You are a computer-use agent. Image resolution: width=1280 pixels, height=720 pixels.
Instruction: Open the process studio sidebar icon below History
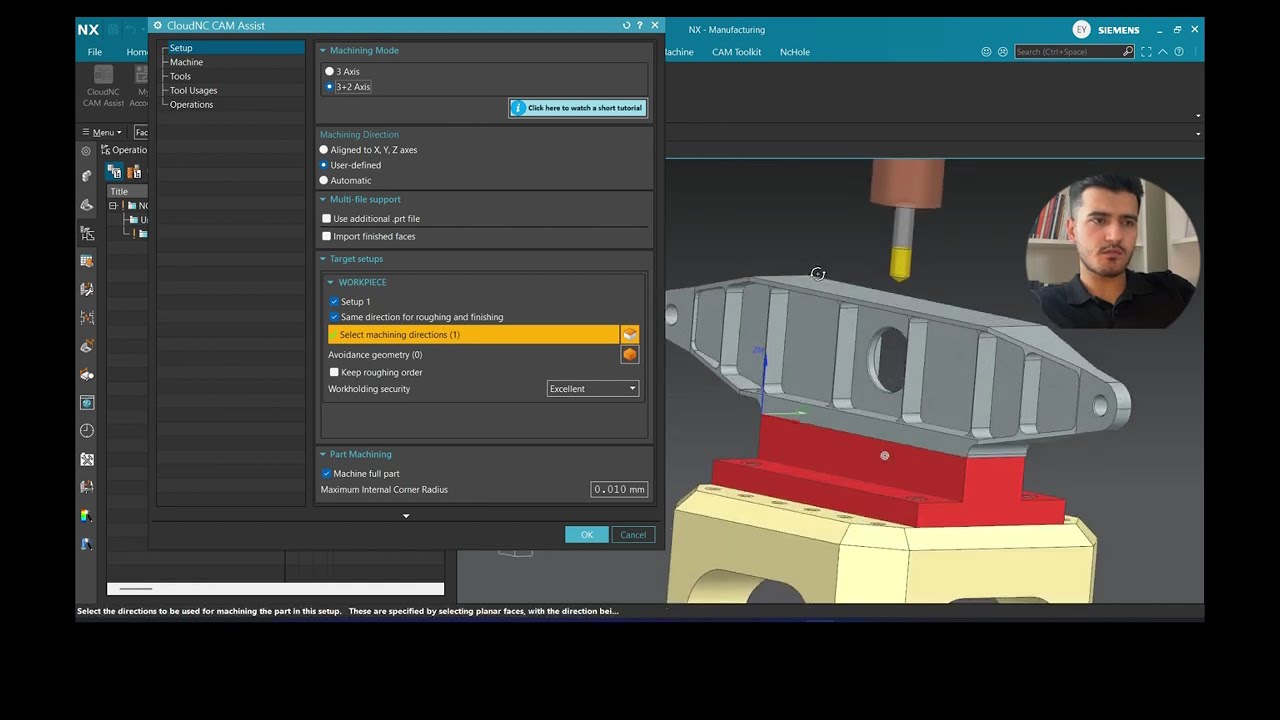87,459
